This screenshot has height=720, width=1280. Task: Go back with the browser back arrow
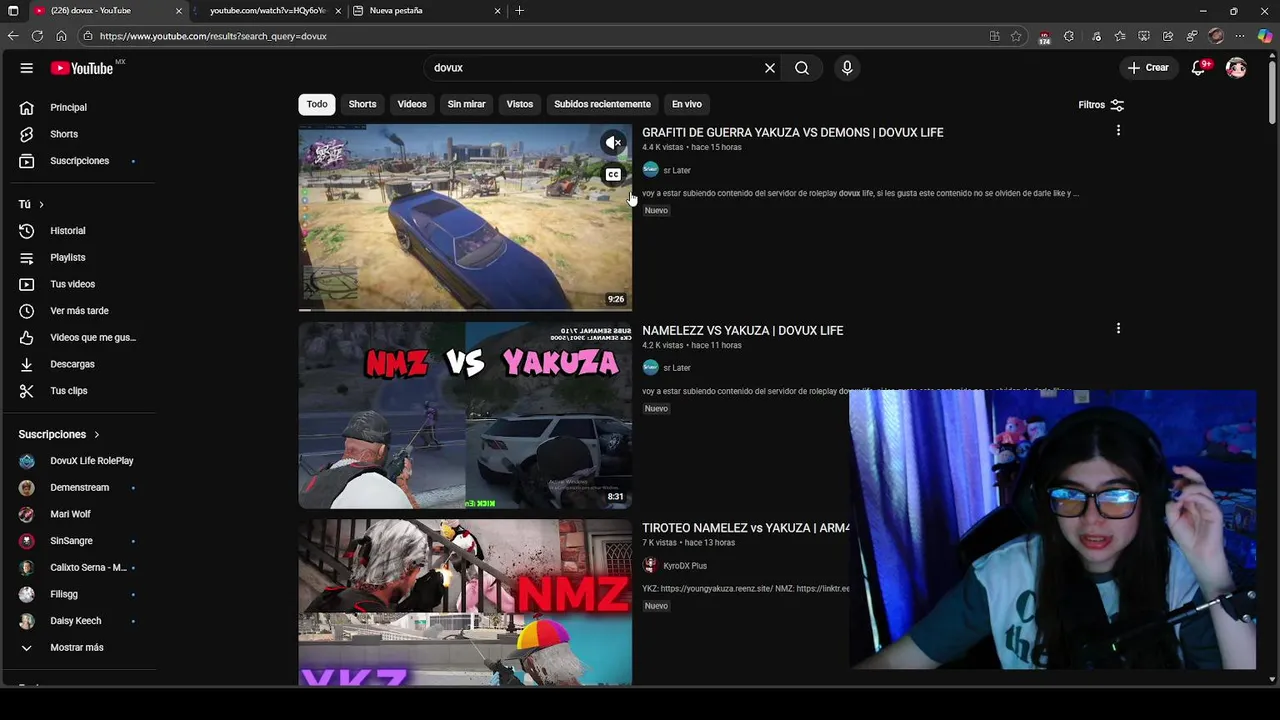[13, 36]
